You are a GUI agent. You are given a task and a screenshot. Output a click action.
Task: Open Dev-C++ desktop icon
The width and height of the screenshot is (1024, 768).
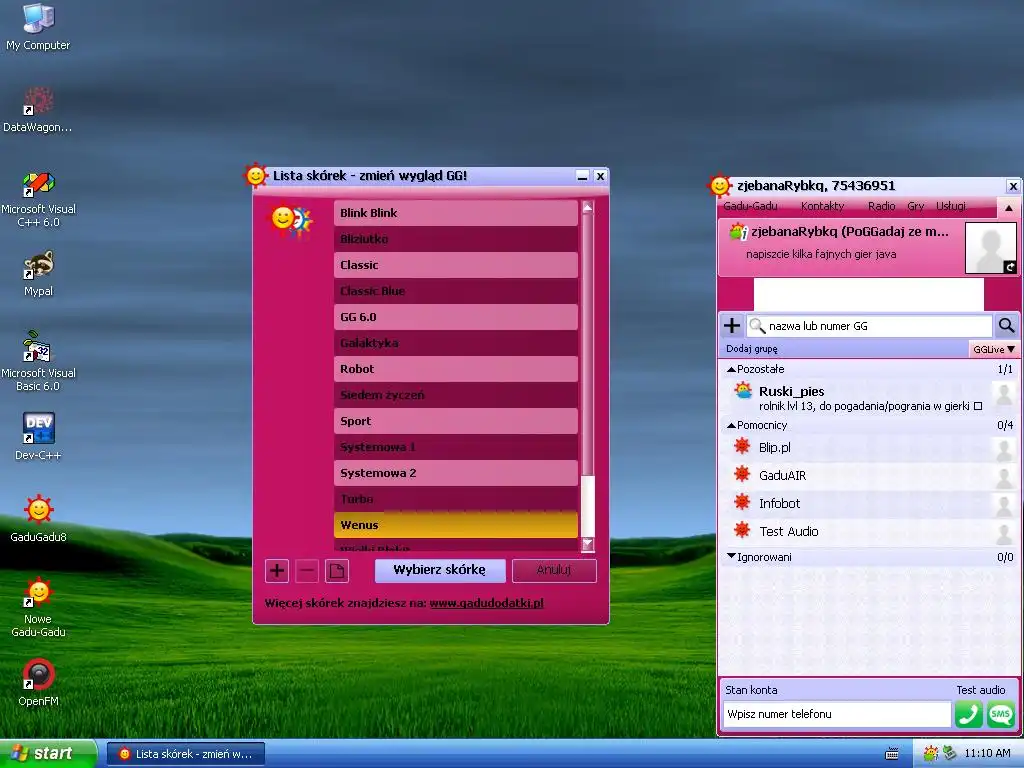(x=38, y=436)
